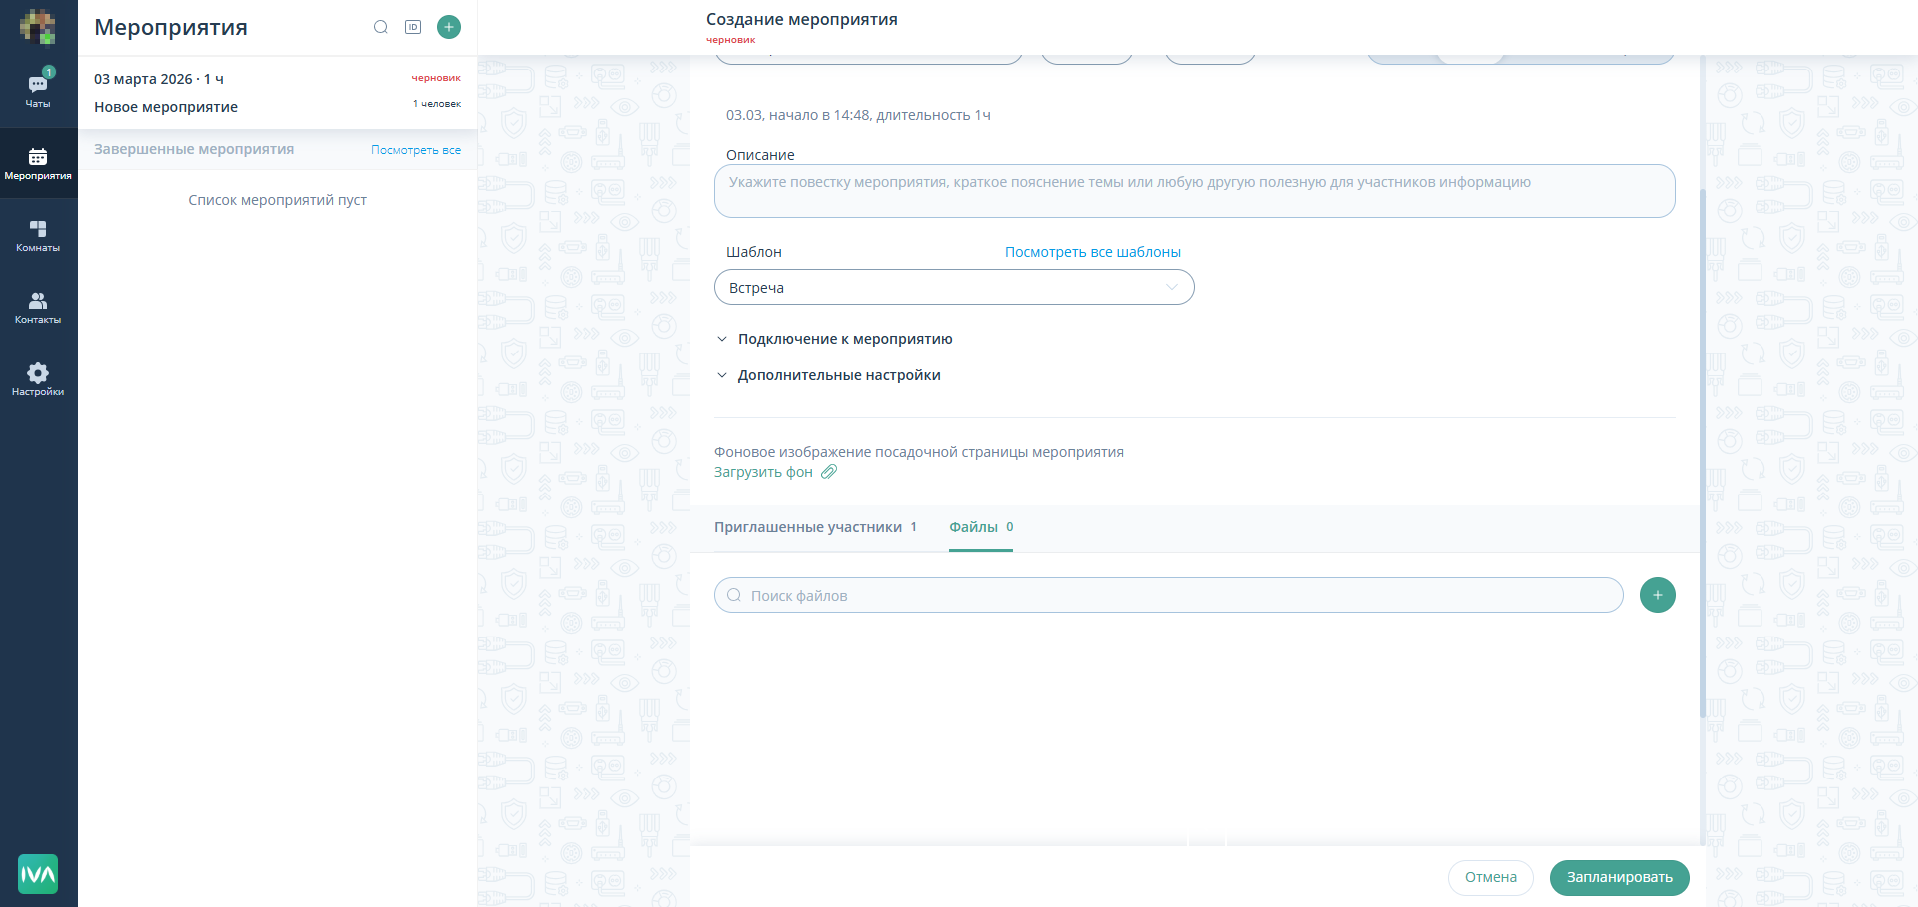Screen dimensions: 1918x907
Task: Click the IVA logo in sidebar
Action: 38,874
